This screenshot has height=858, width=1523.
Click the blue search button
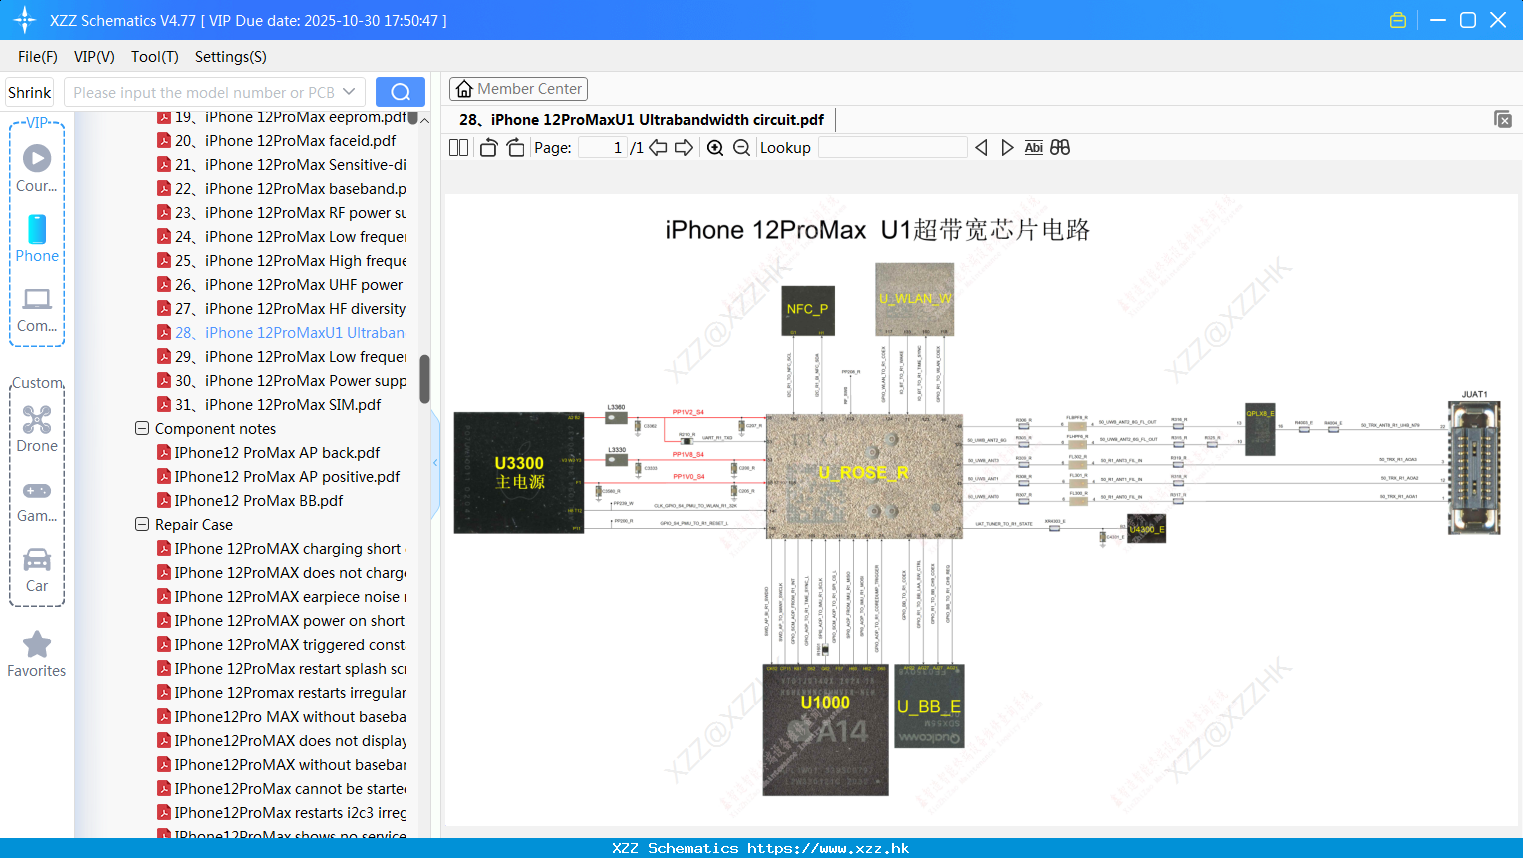400,92
